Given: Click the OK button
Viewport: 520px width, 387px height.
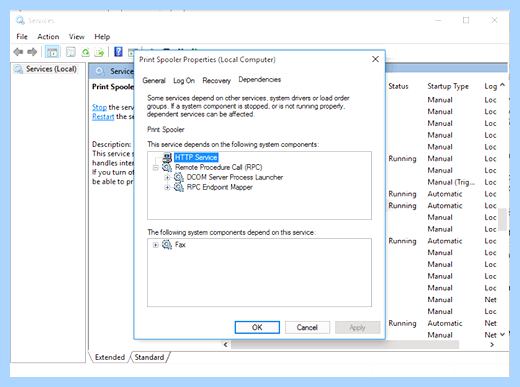Looking at the screenshot, I should [257, 327].
